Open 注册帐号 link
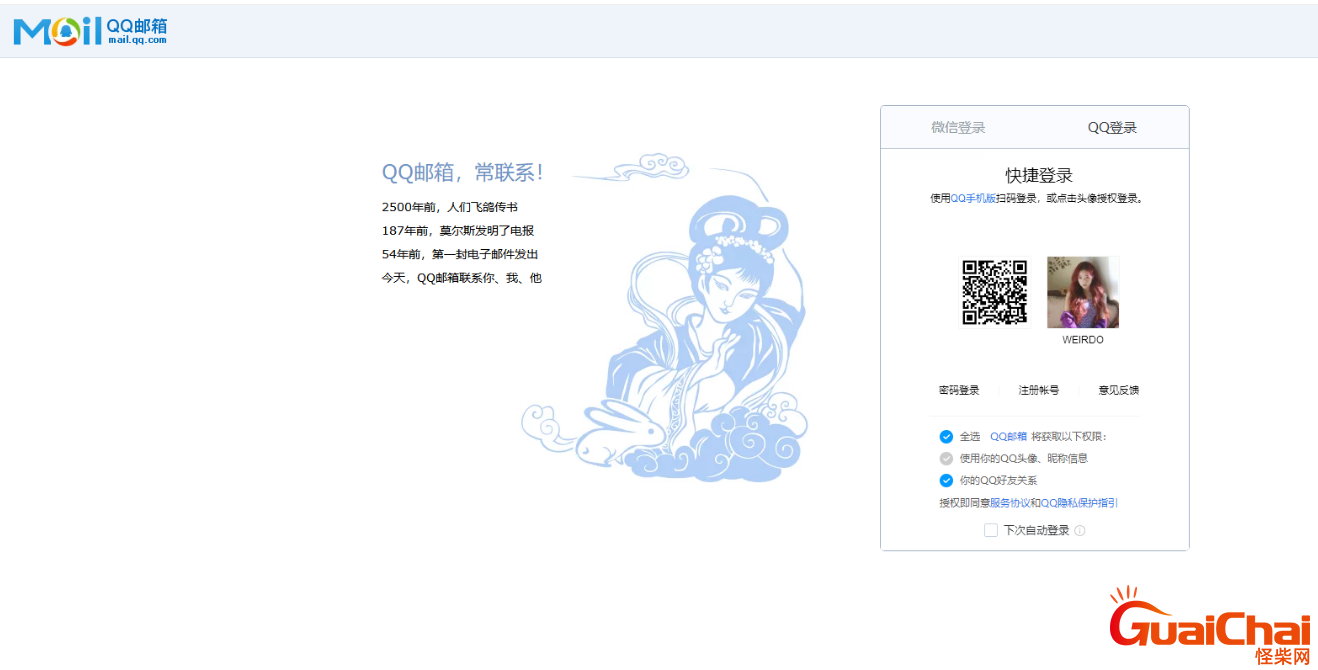Image resolution: width=1318 pixels, height=670 pixels. pyautogui.click(x=1038, y=390)
